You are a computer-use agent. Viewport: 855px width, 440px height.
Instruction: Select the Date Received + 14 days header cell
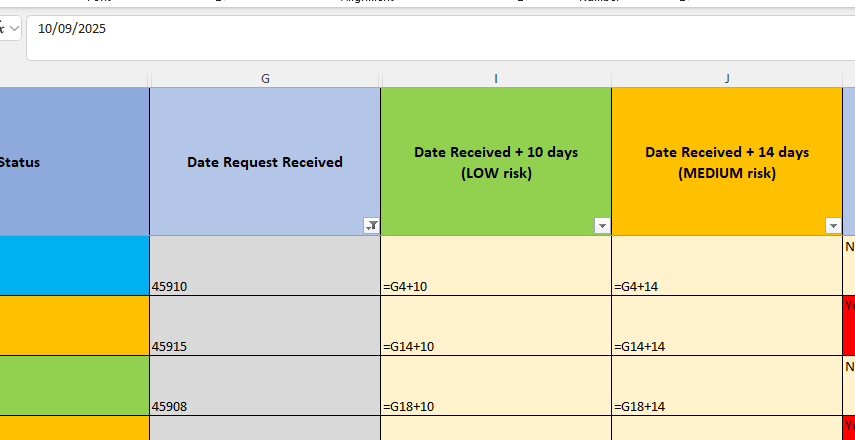pos(727,162)
